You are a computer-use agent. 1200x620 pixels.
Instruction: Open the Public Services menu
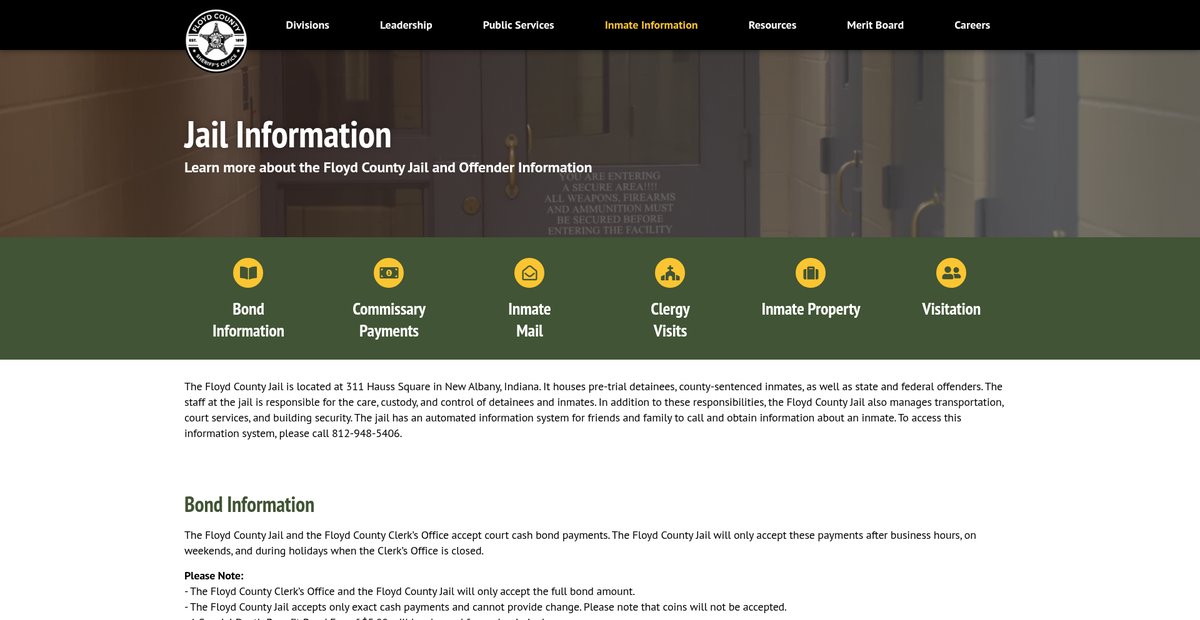tap(518, 25)
